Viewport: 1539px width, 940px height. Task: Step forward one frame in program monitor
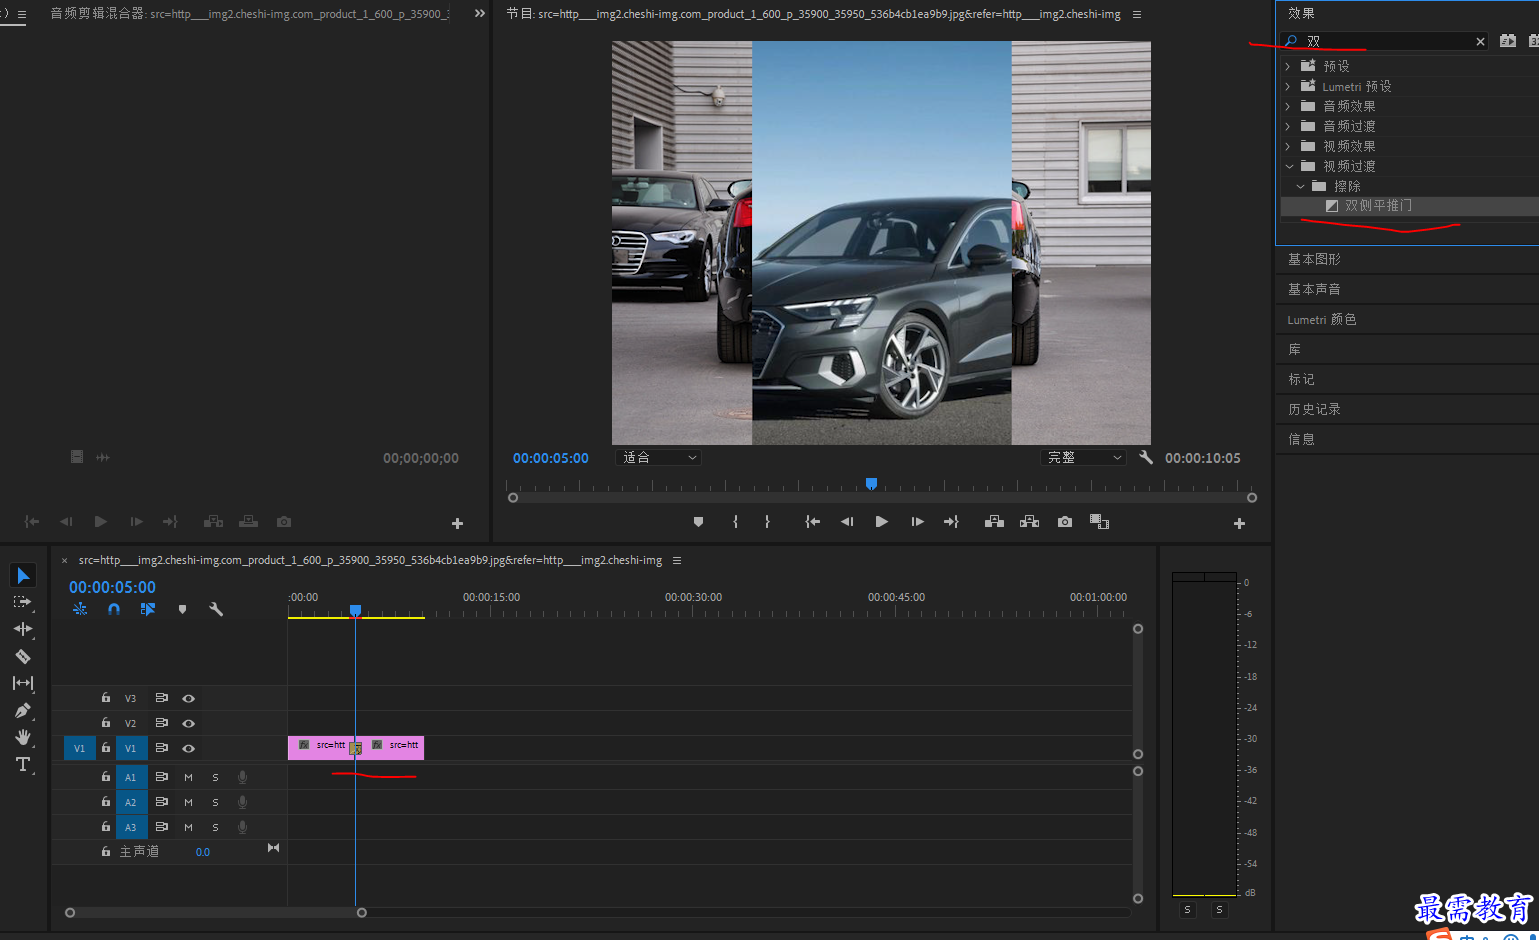[917, 522]
